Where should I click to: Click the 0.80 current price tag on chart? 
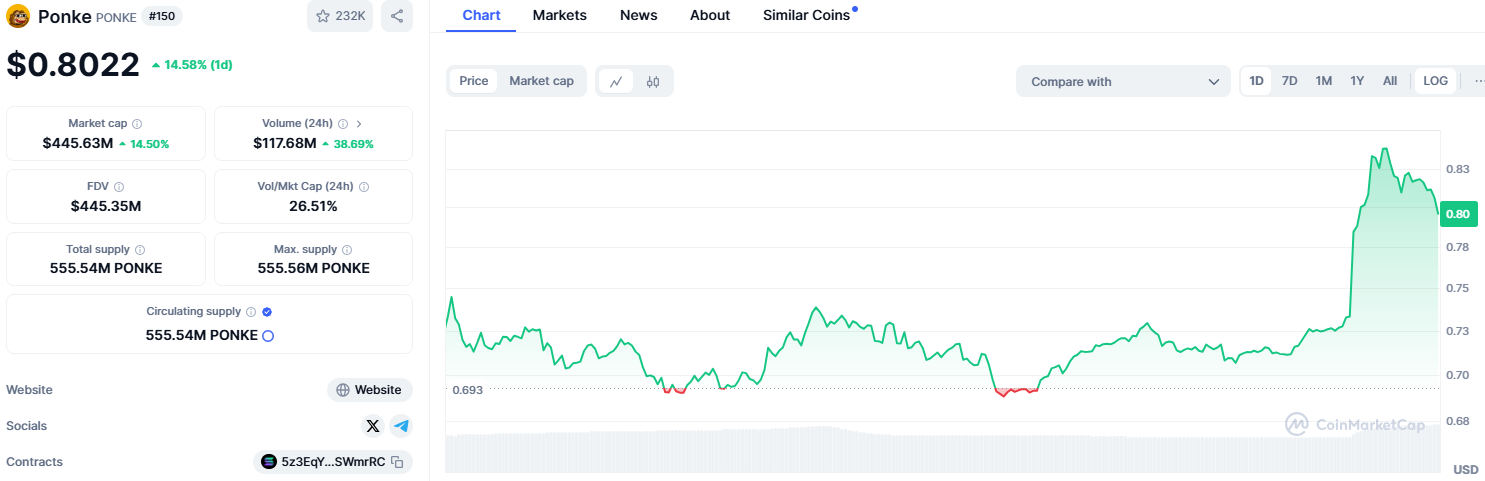click(1458, 213)
